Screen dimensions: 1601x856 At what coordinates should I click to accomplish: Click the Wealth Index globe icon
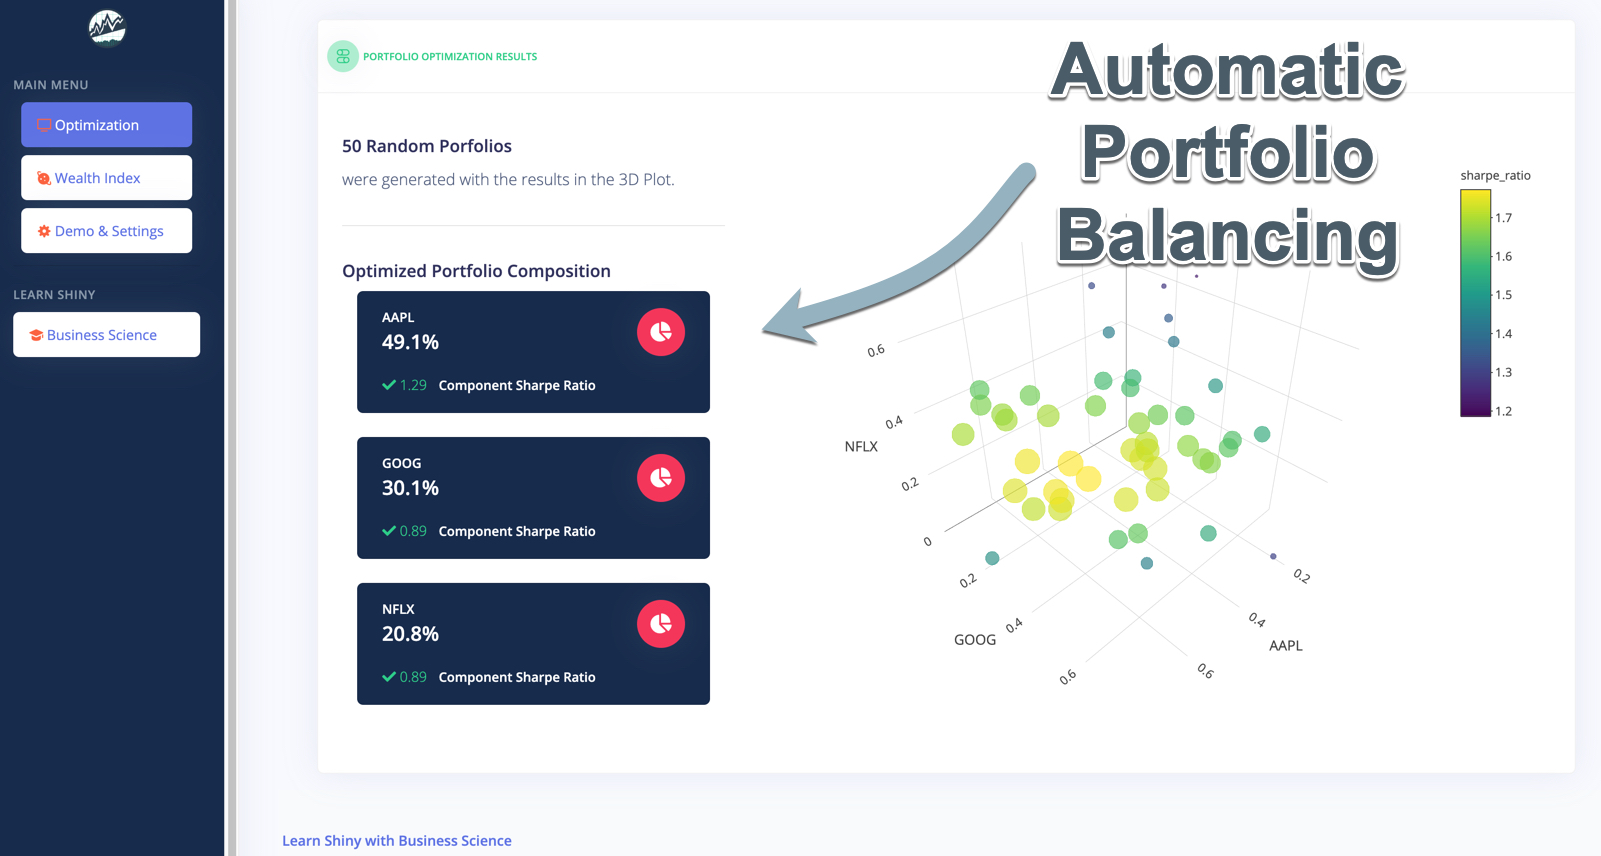click(x=44, y=178)
